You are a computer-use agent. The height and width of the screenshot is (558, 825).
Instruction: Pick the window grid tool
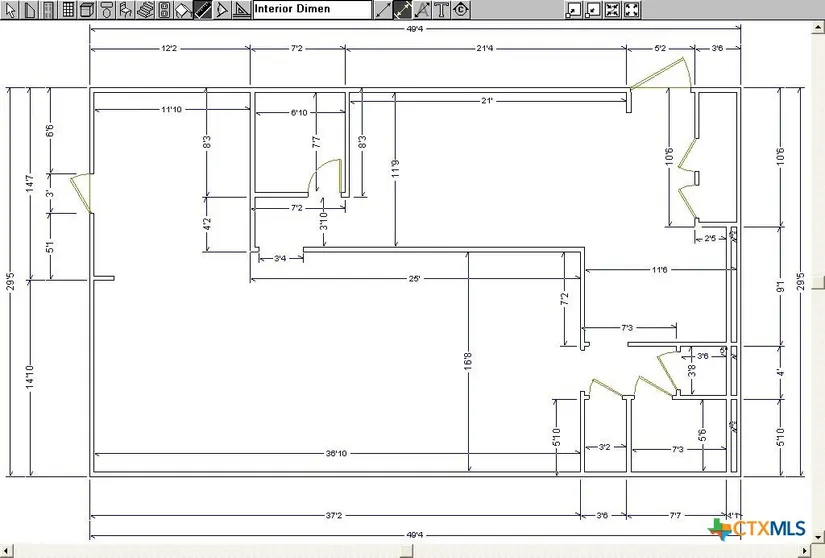point(67,10)
